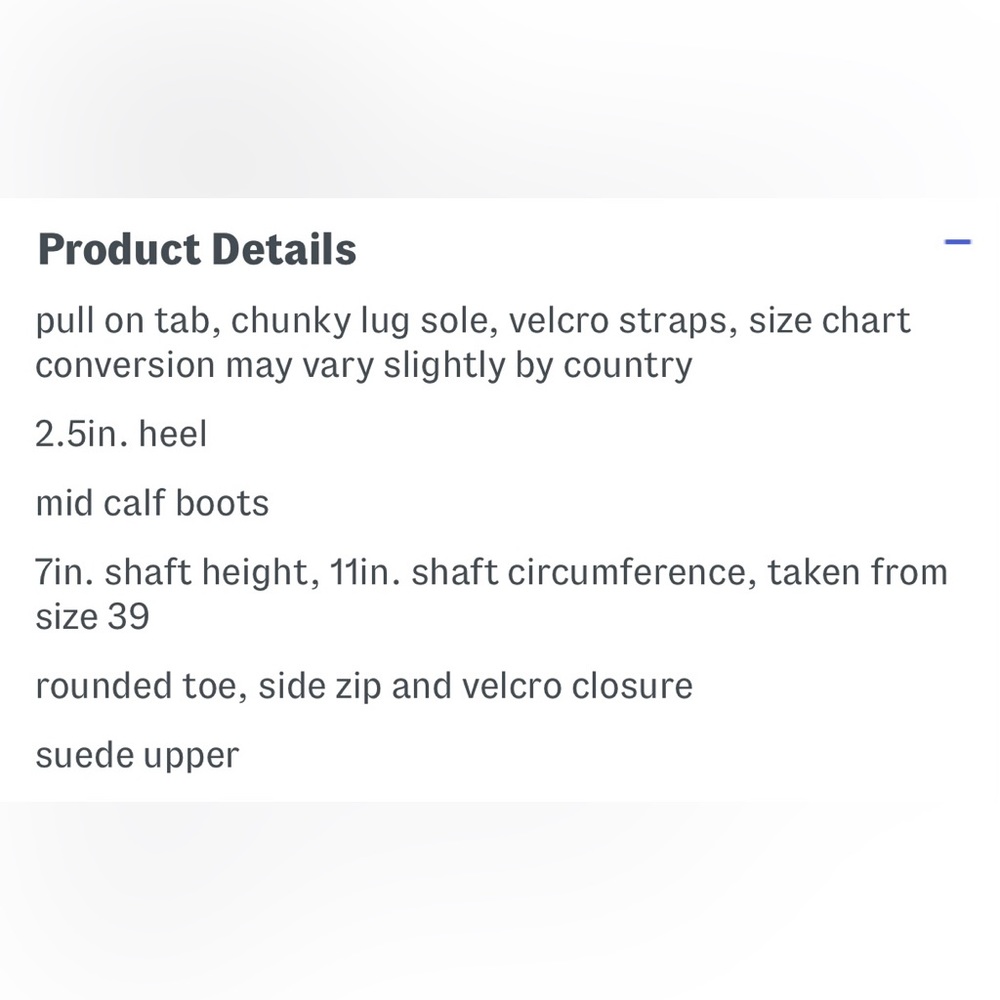Click the 'size 39' text
This screenshot has width=1000, height=1000.
click(x=92, y=617)
